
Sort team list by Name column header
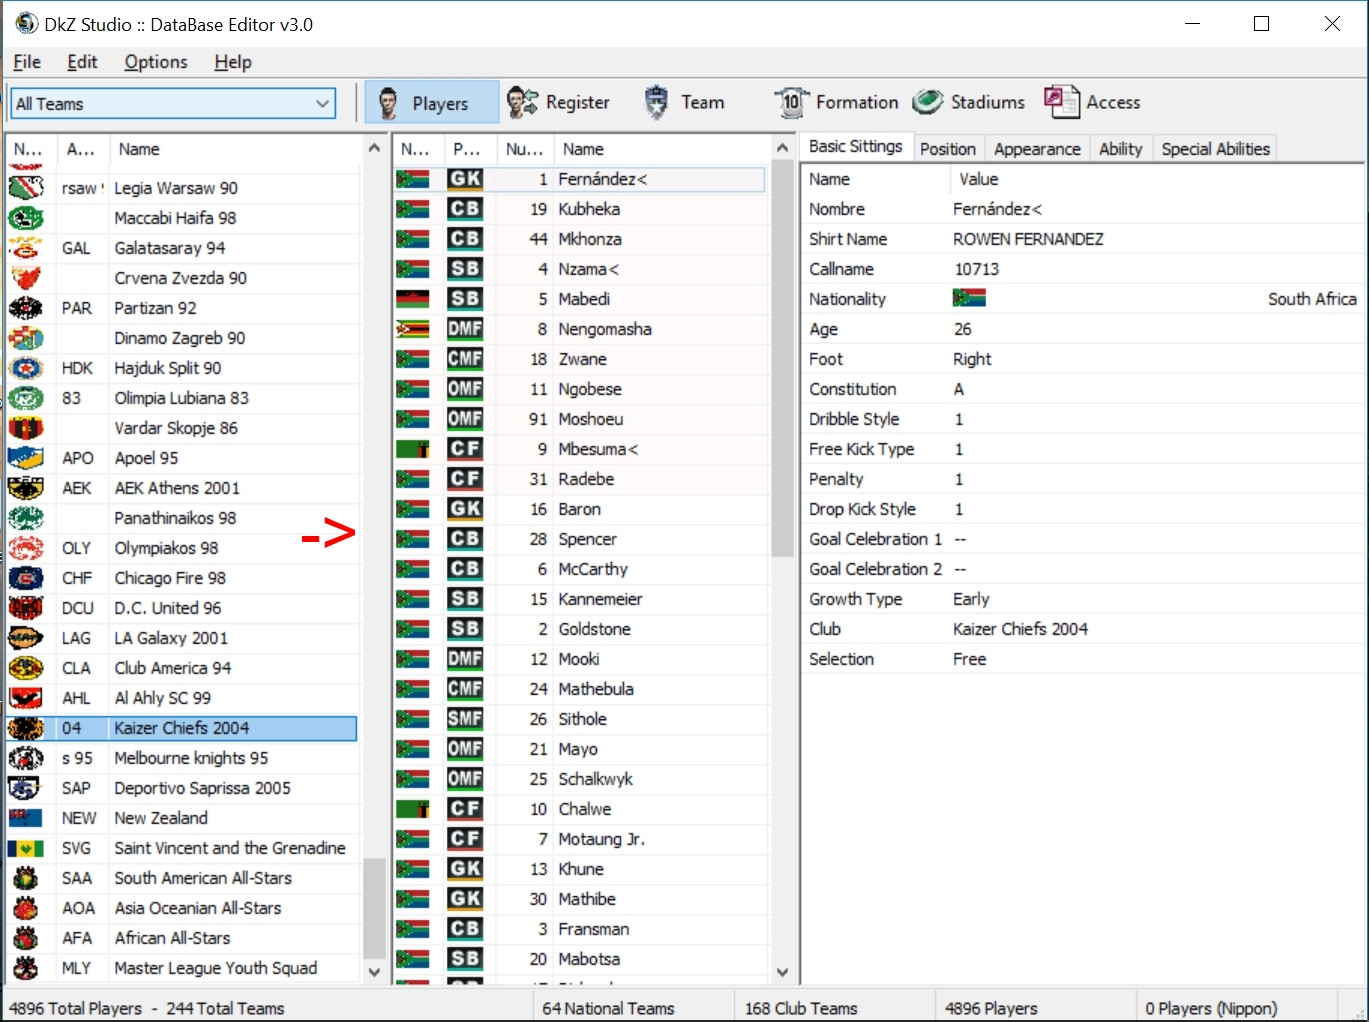235,149
